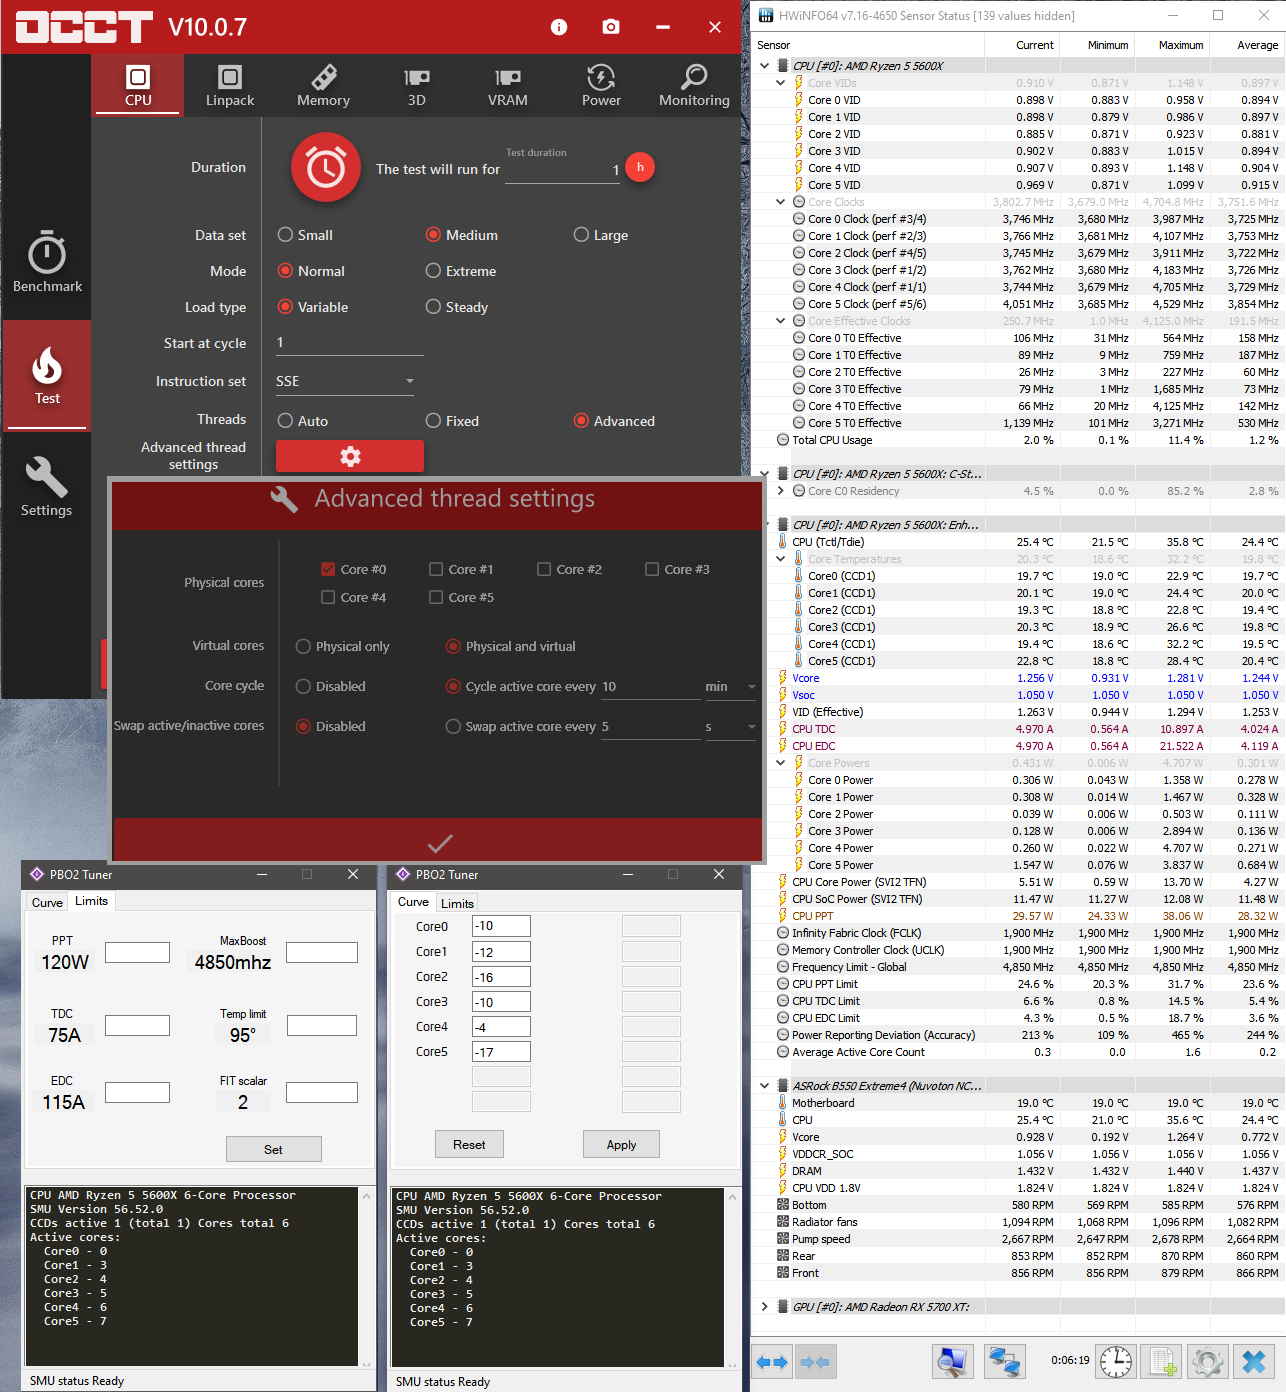Open the 'min' cycle unit dropdown

coord(730,687)
